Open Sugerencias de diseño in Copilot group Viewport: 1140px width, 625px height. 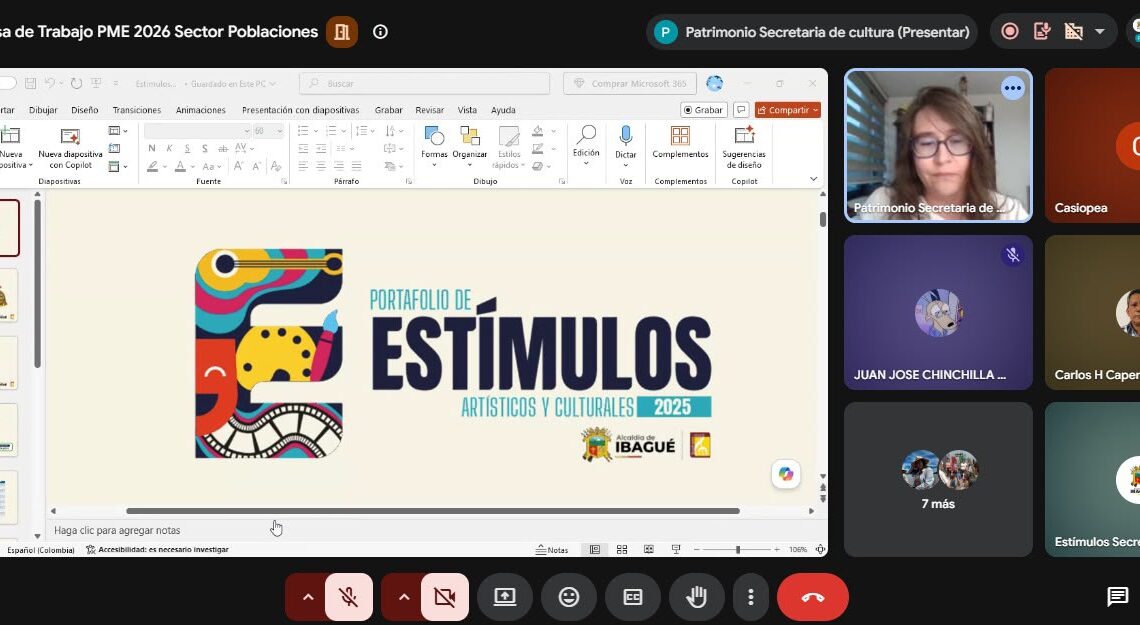(744, 148)
